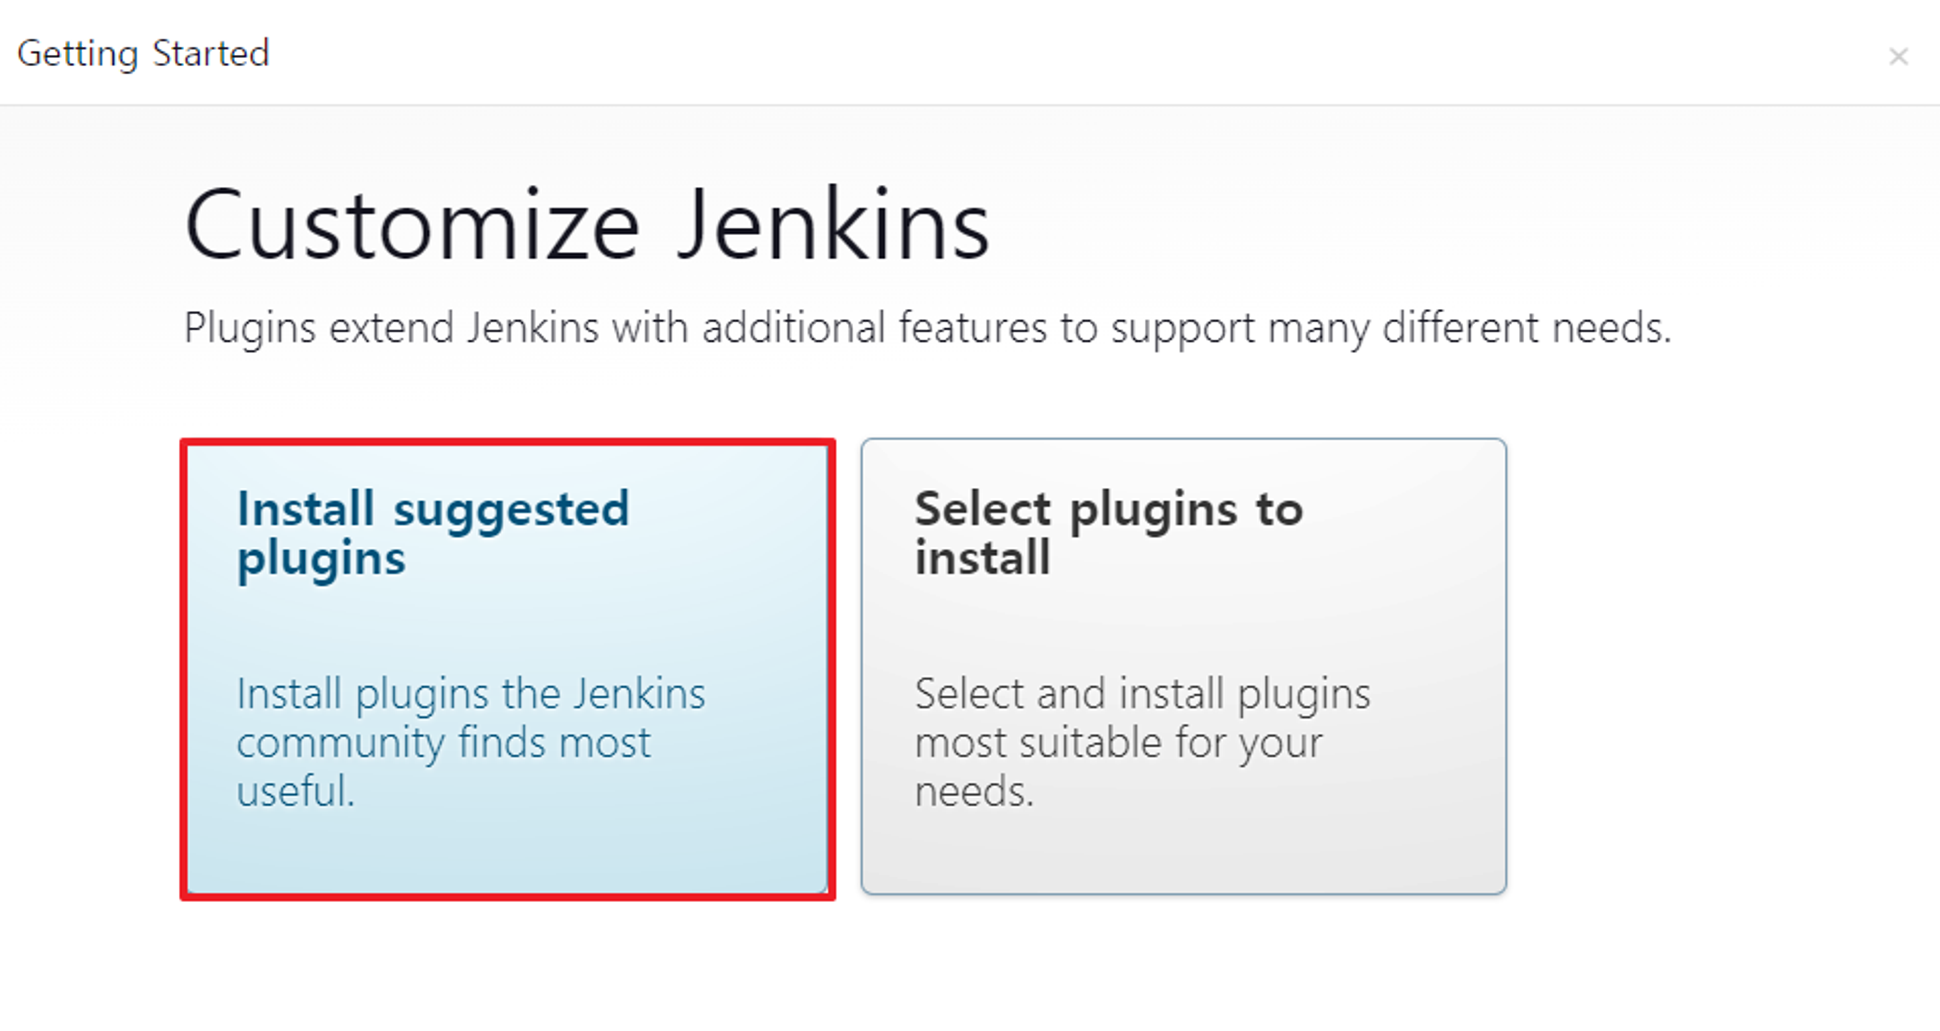Click the Install suggested plugins tile

(508, 669)
